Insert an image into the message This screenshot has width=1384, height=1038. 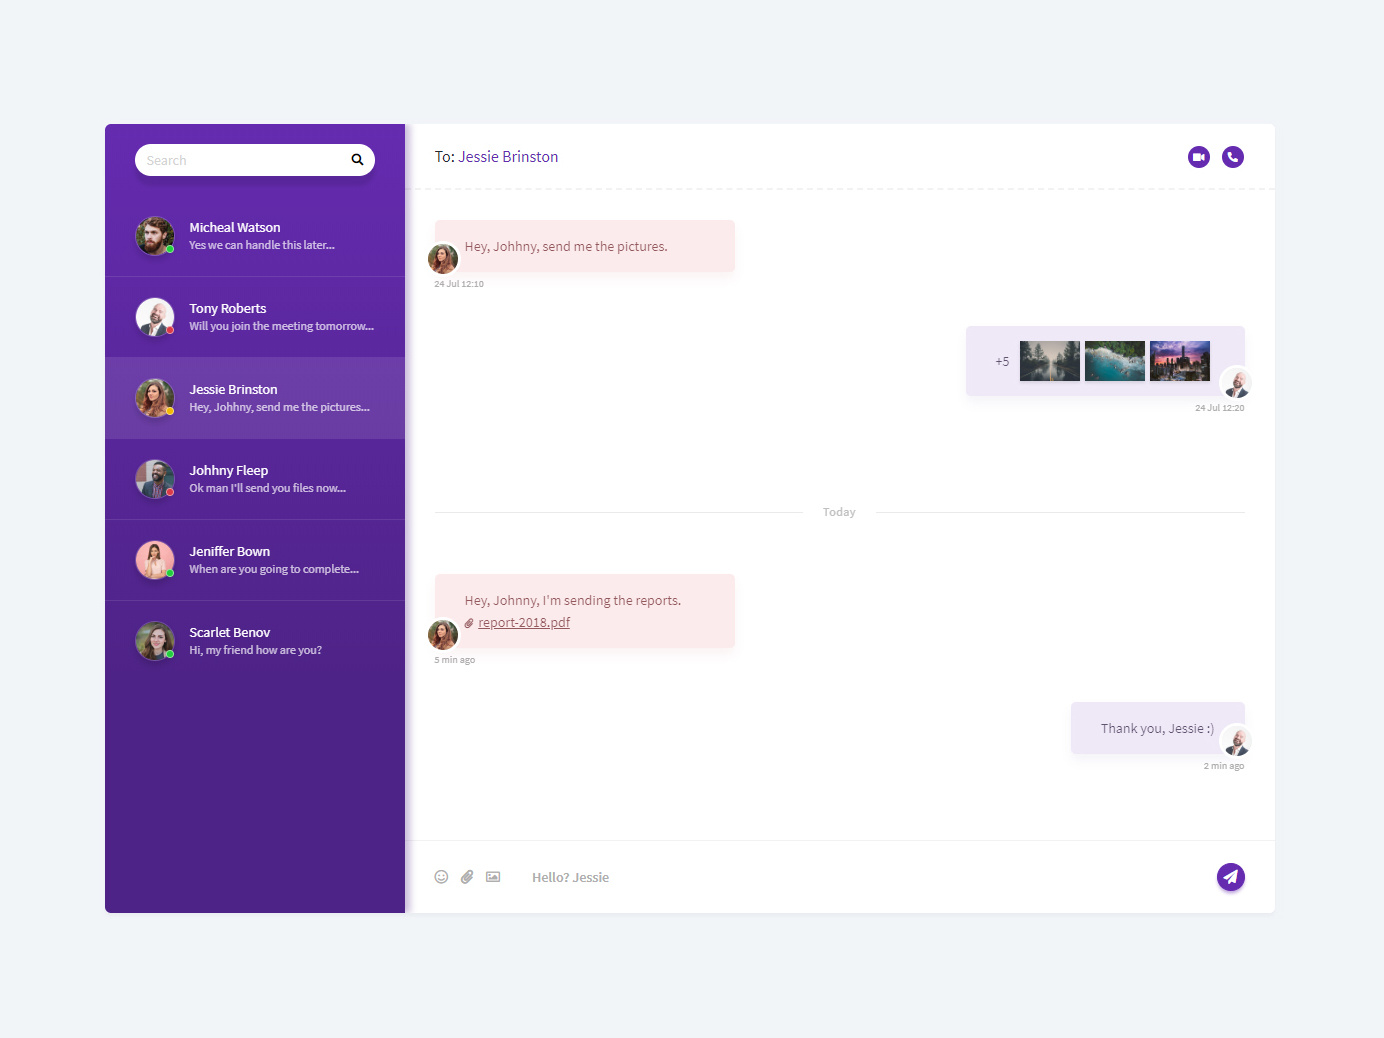(x=493, y=877)
